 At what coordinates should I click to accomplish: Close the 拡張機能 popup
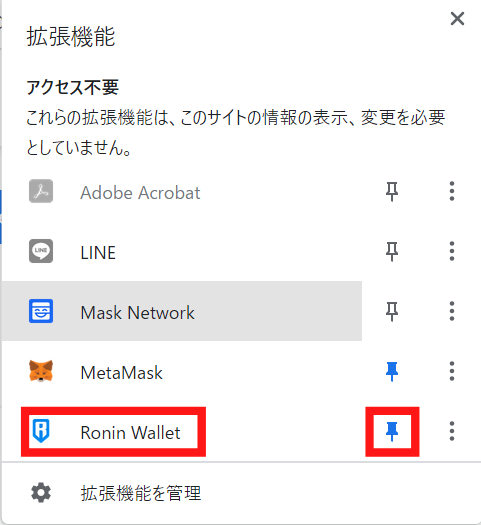coord(457,18)
